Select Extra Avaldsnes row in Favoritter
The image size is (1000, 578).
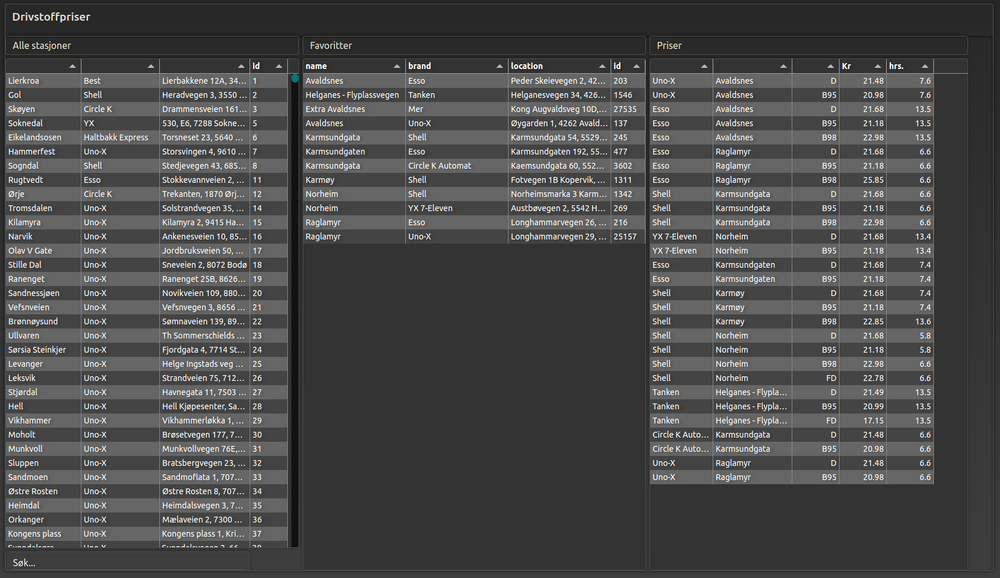click(x=472, y=109)
